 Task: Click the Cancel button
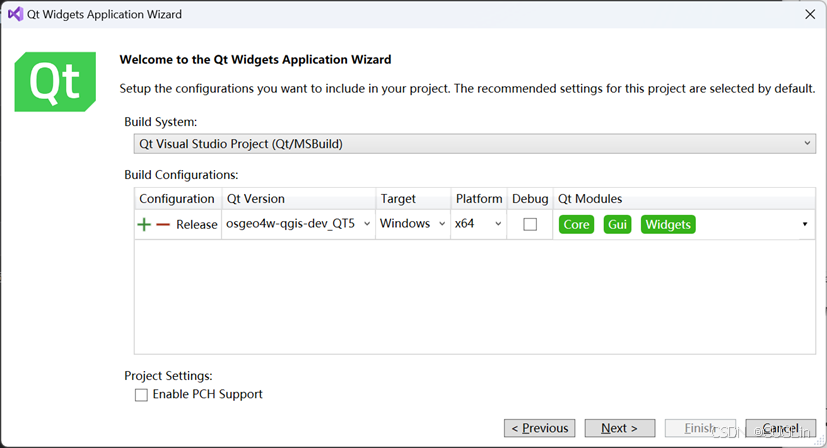pyautogui.click(x=781, y=428)
